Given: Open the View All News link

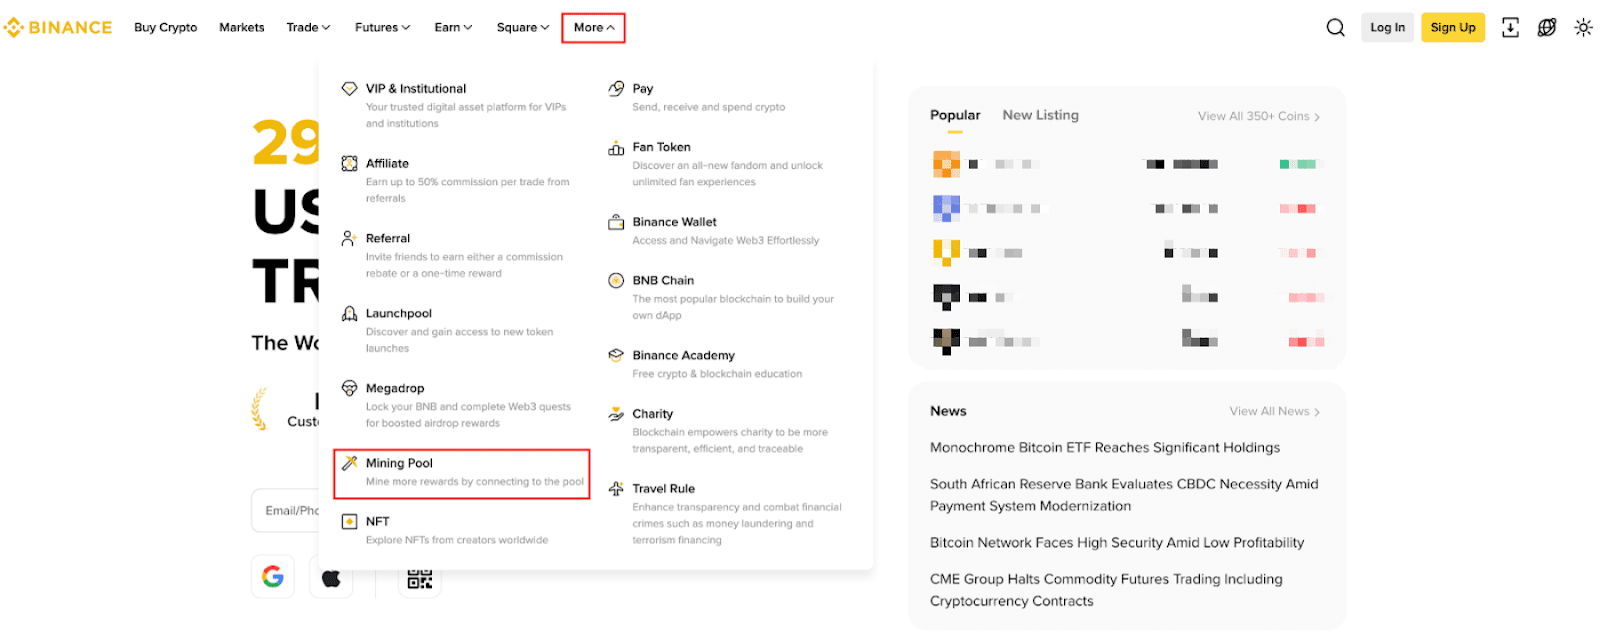Looking at the screenshot, I should (1274, 411).
